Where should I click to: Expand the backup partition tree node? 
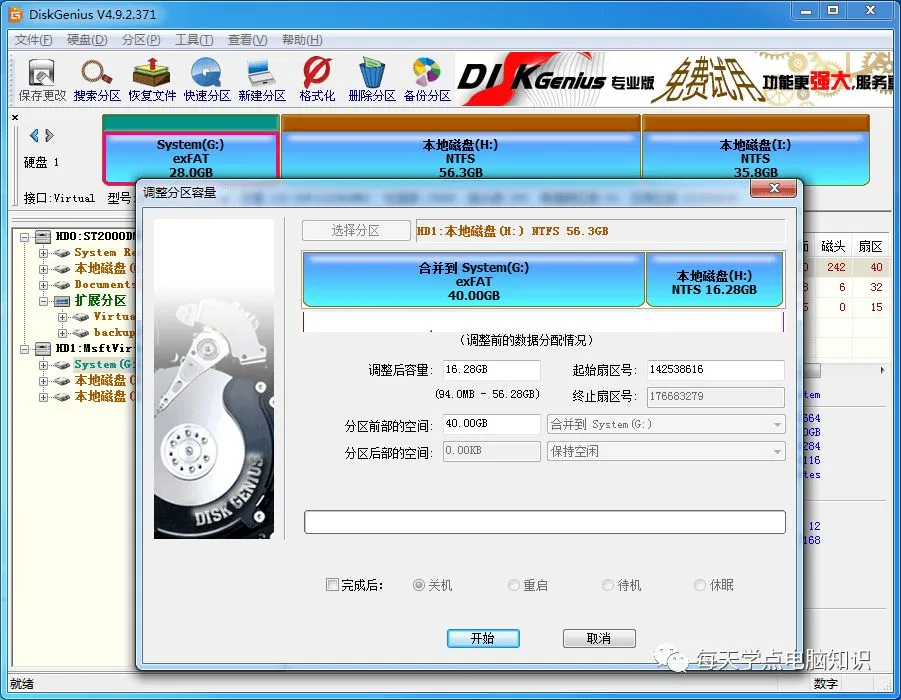(x=62, y=333)
